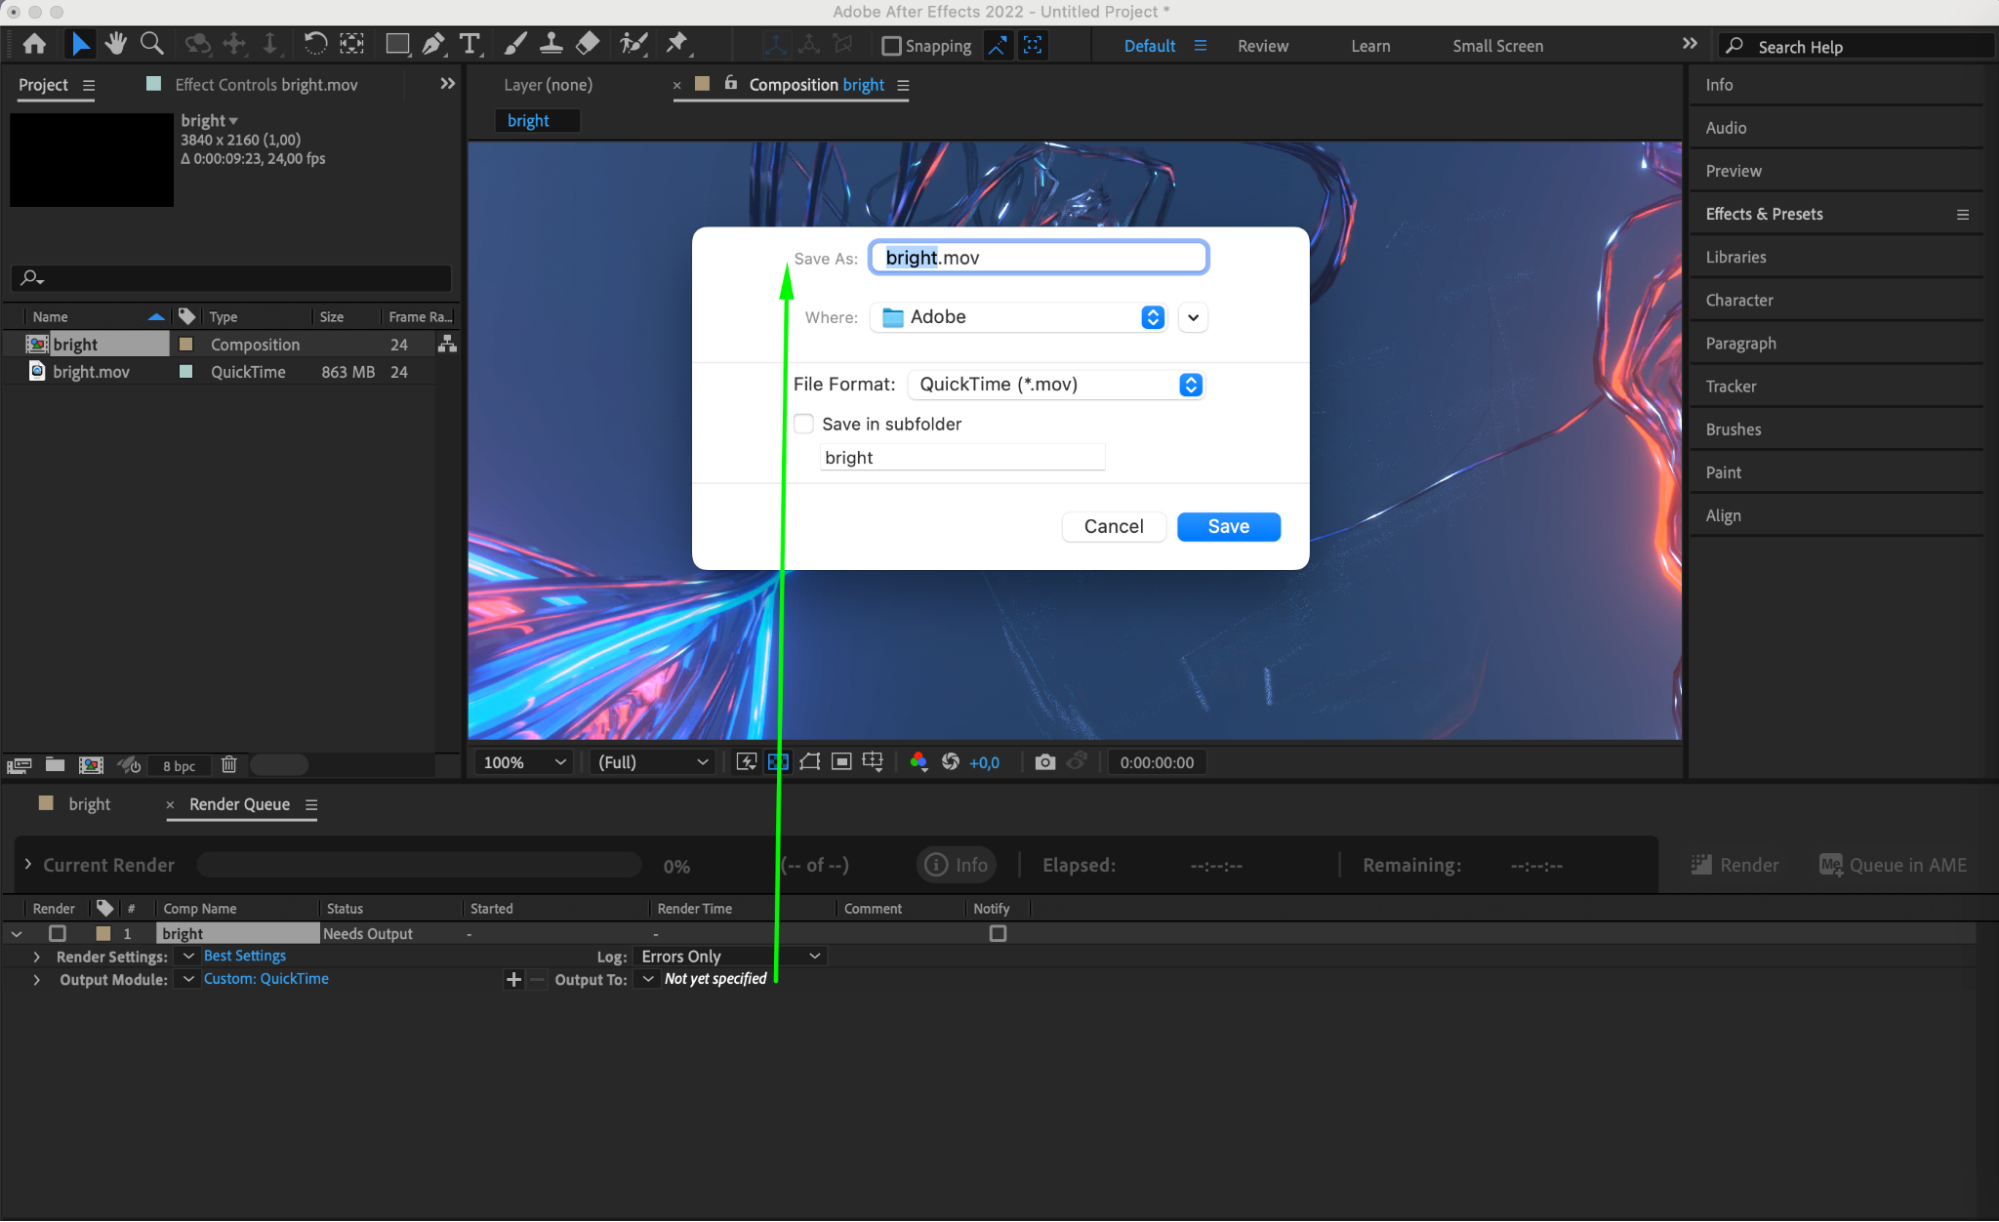
Task: Take snapshot with camera icon
Action: 1045,762
